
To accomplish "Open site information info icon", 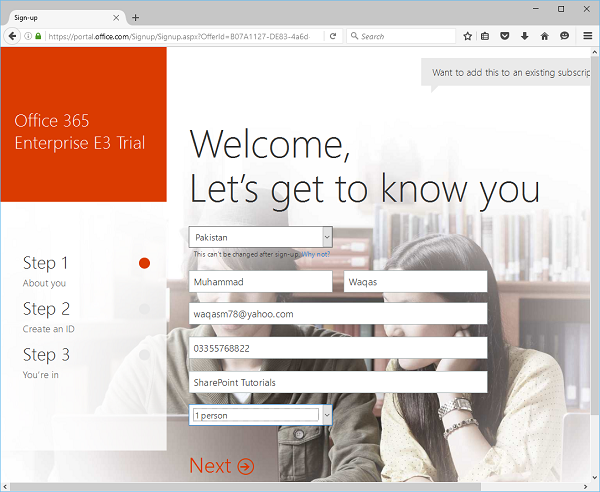I will (x=28, y=36).
